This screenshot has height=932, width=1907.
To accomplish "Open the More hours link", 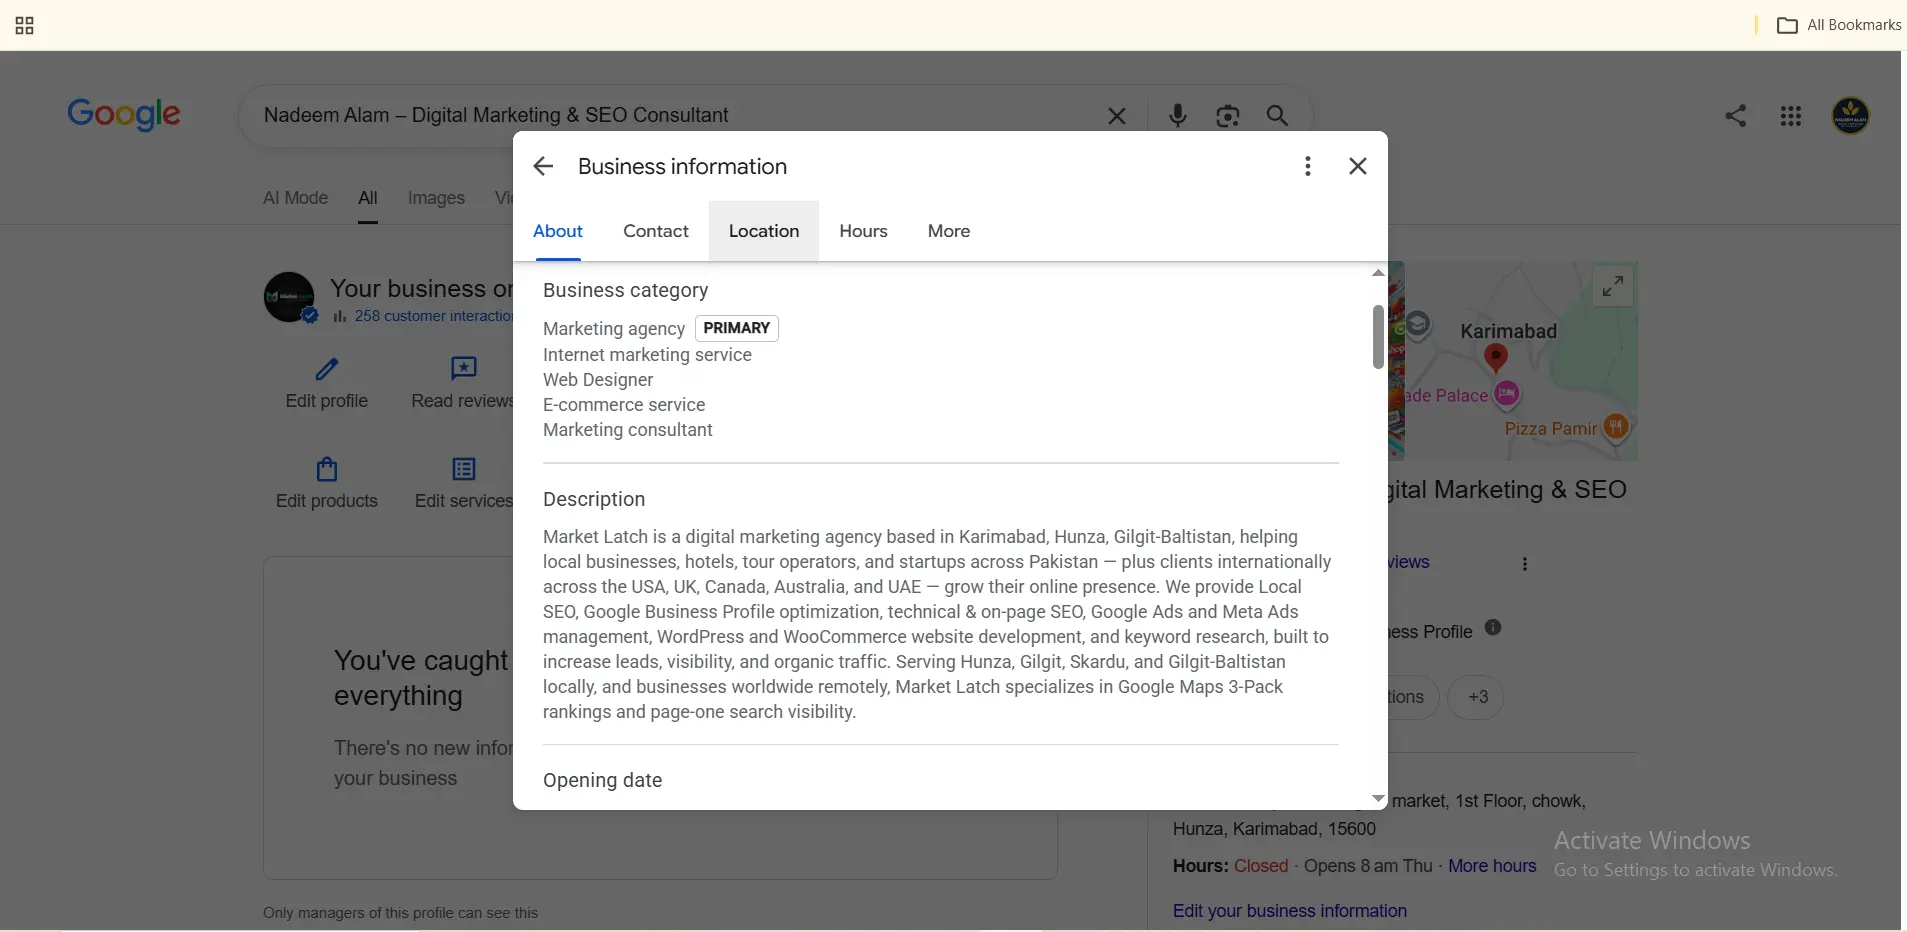I will pyautogui.click(x=1492, y=866).
